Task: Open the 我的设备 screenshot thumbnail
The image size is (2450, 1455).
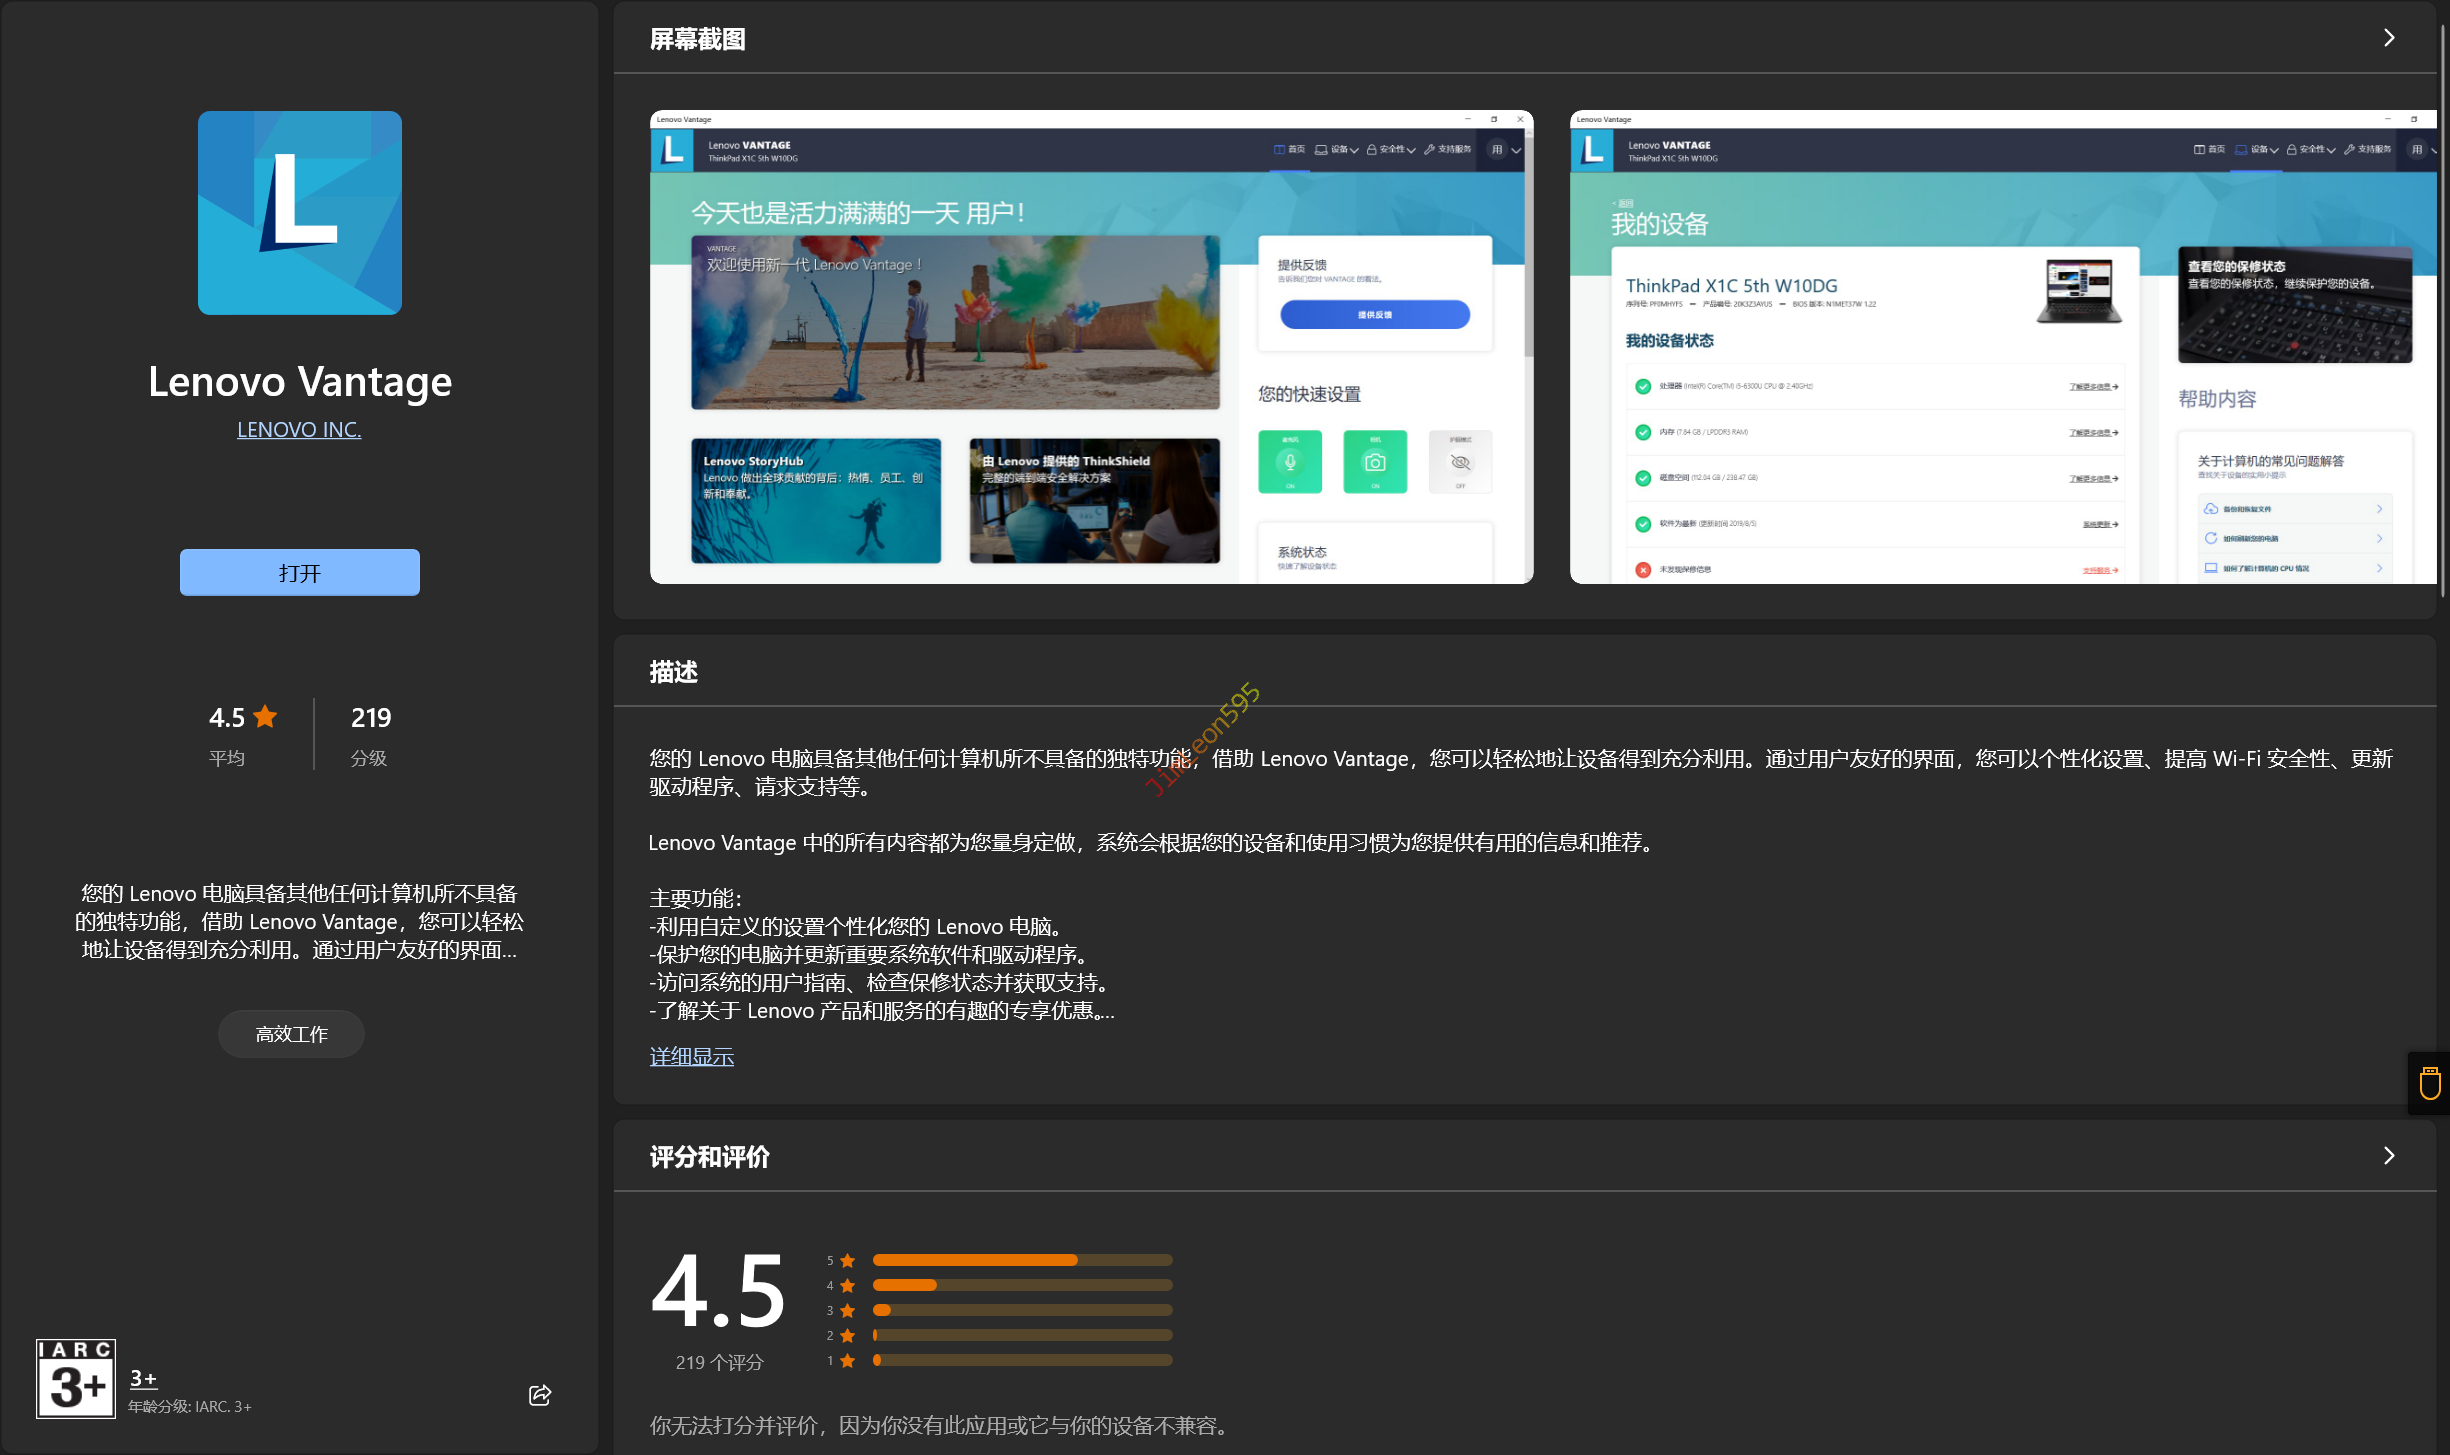Action: pyautogui.click(x=2002, y=347)
